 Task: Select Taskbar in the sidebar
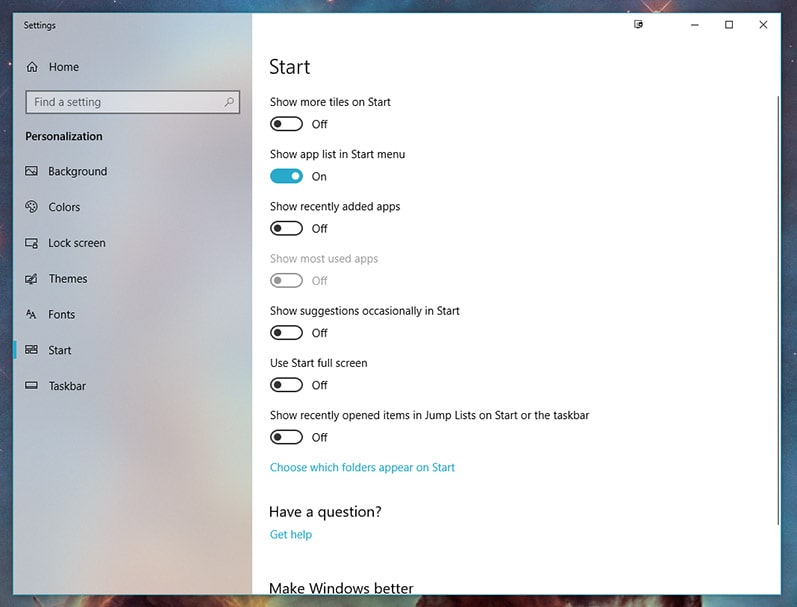pyautogui.click(x=132, y=386)
